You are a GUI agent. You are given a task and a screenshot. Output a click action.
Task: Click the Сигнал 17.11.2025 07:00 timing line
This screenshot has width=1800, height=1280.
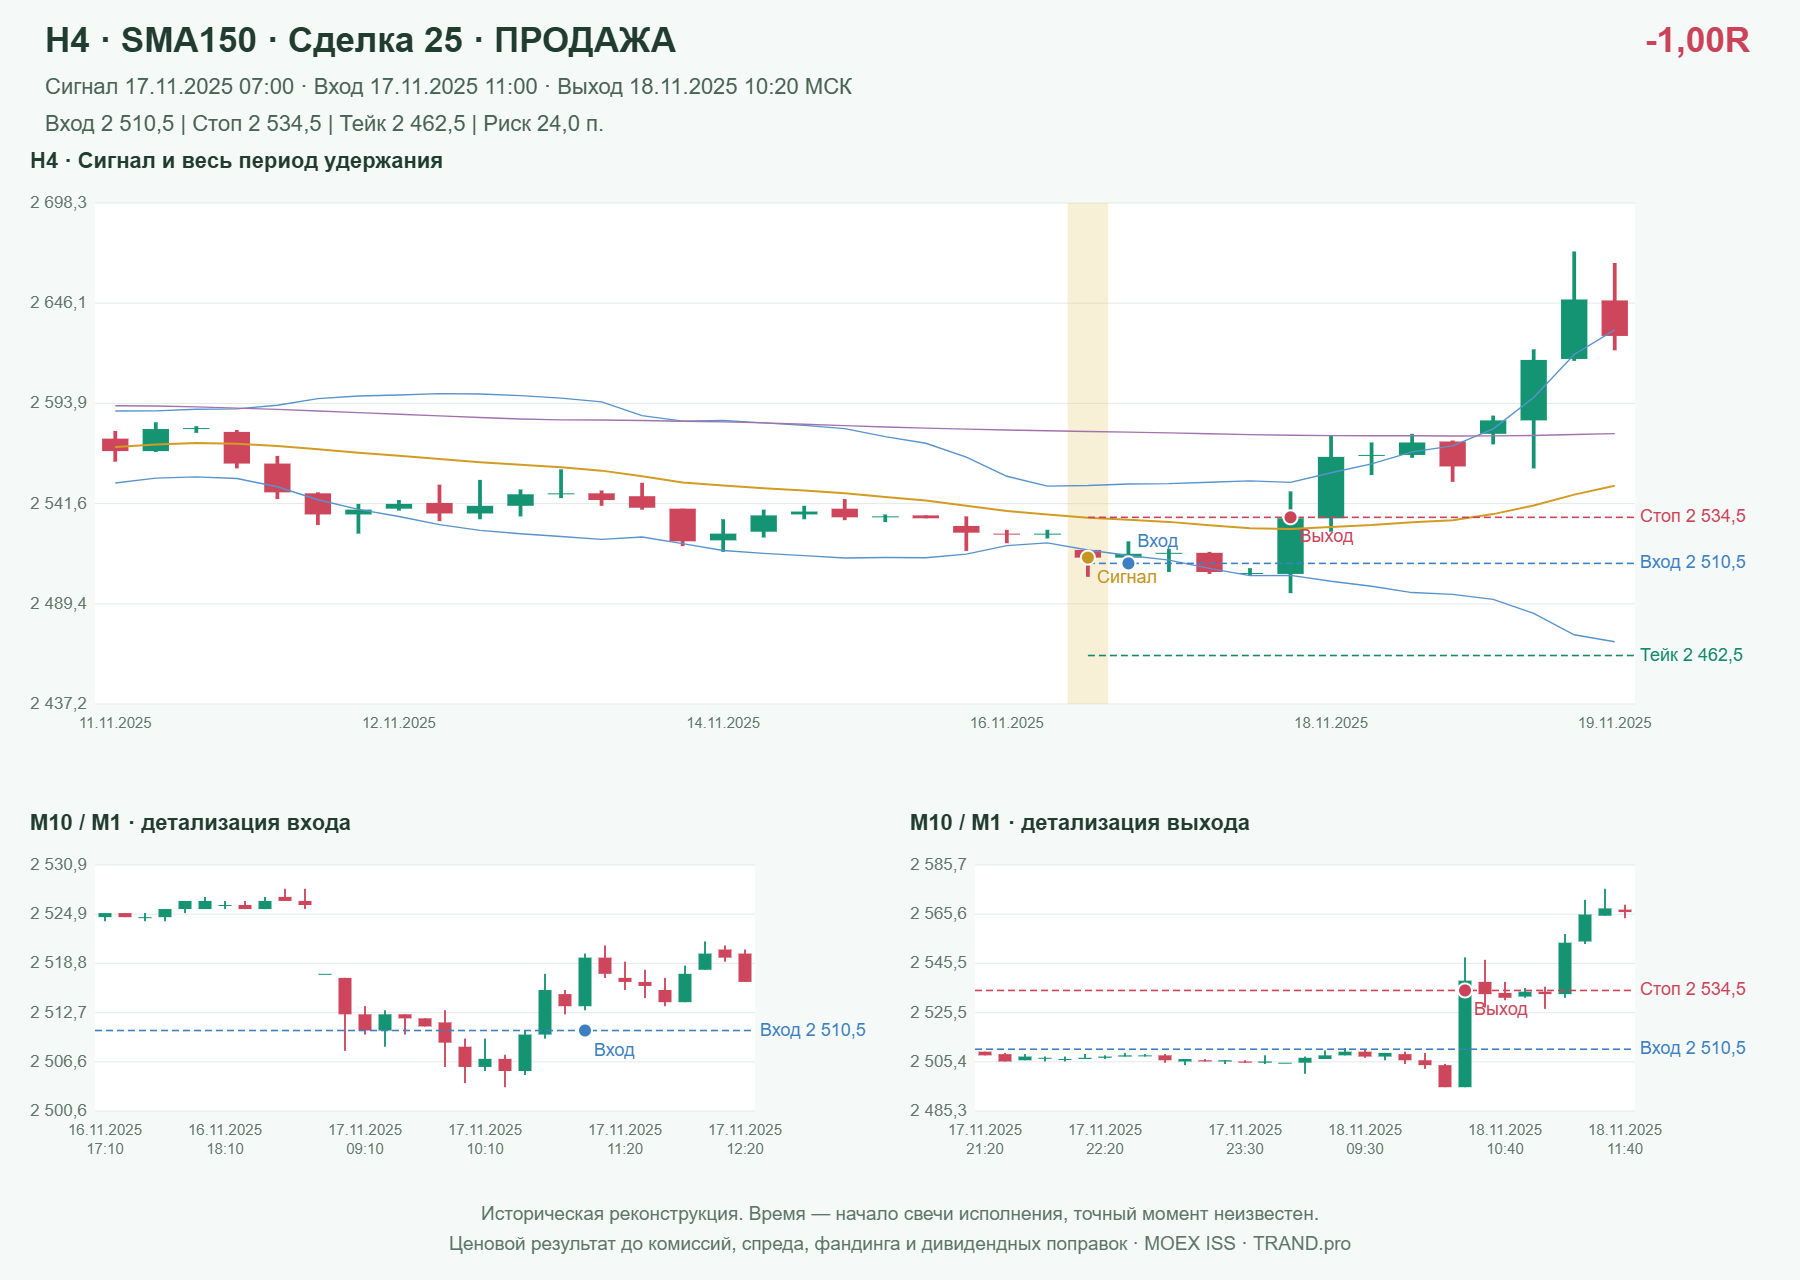click(x=448, y=87)
